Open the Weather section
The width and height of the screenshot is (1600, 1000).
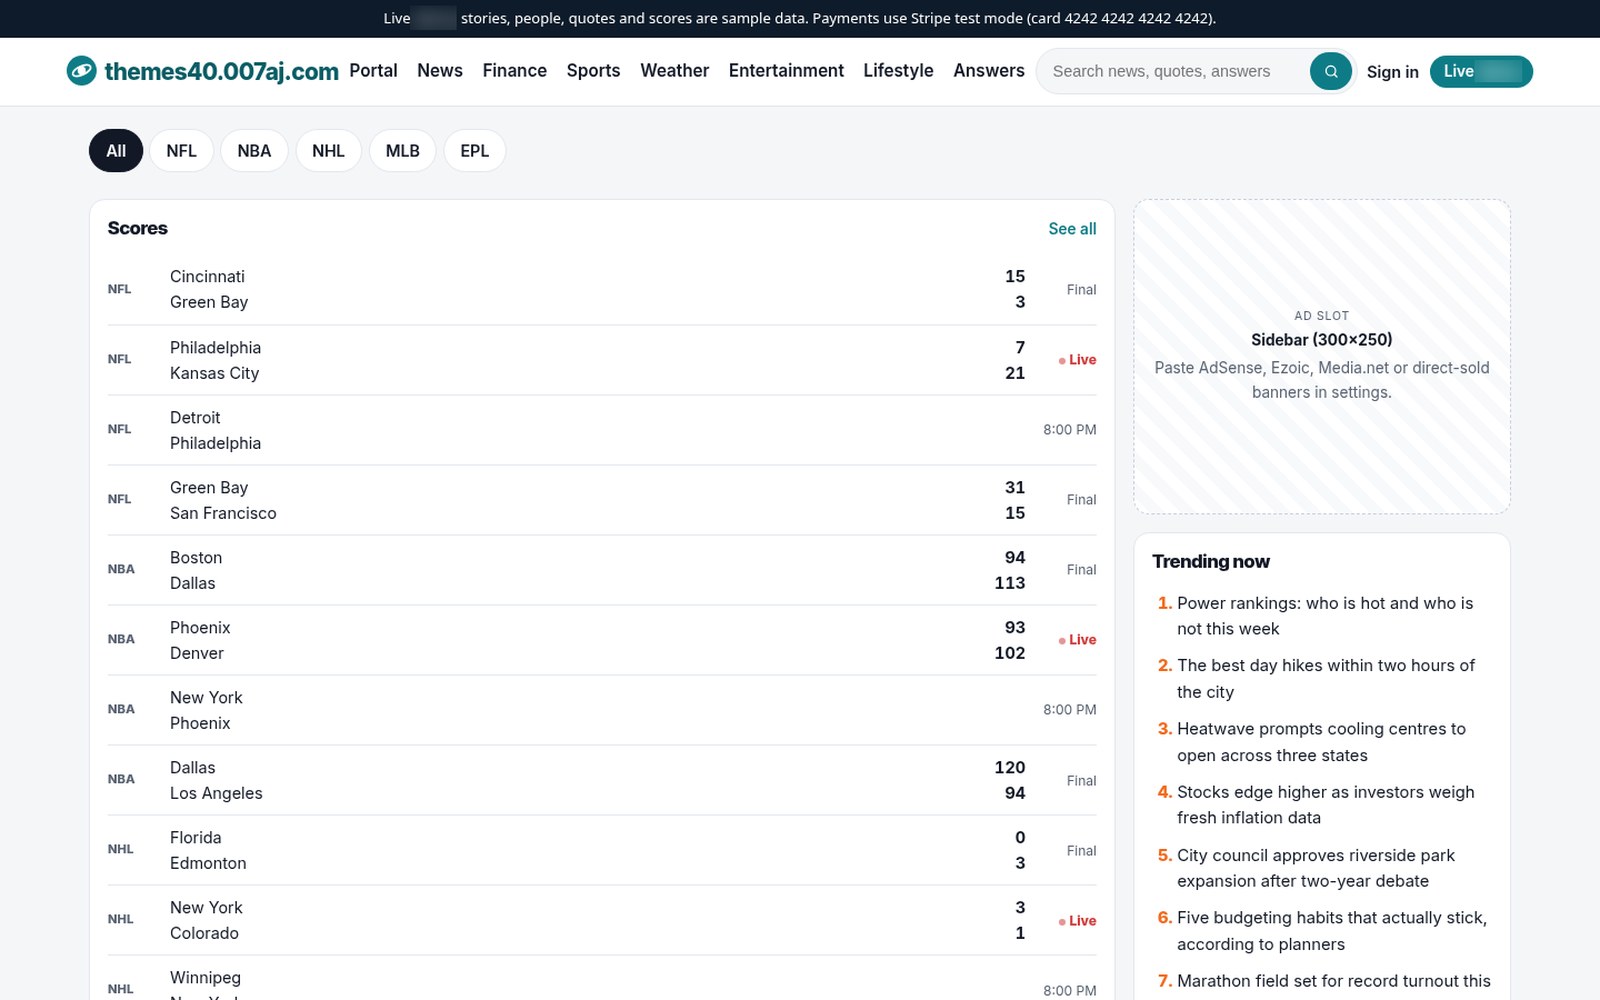(x=674, y=71)
